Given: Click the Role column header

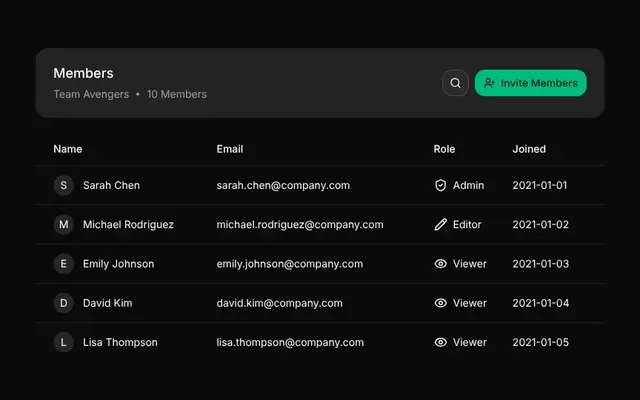Looking at the screenshot, I should click(444, 149).
